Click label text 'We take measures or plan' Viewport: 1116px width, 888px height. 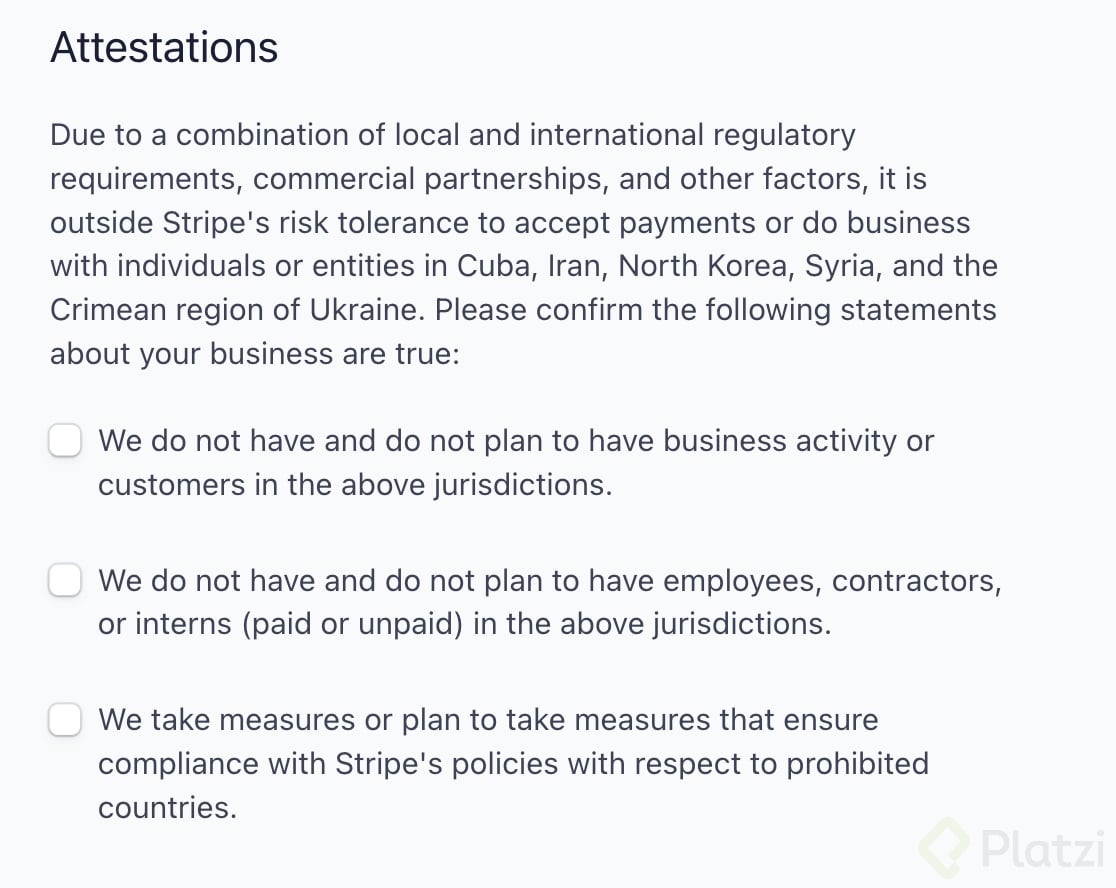tap(488, 720)
